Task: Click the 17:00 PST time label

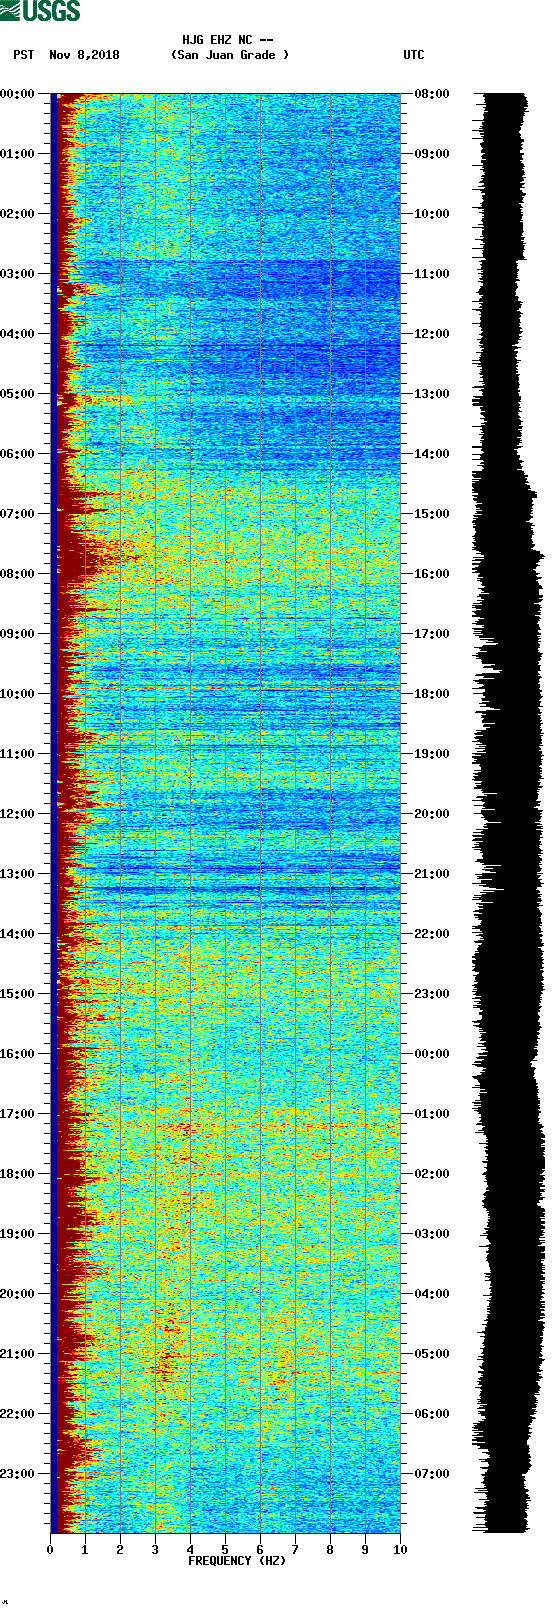Action: (x=18, y=1114)
